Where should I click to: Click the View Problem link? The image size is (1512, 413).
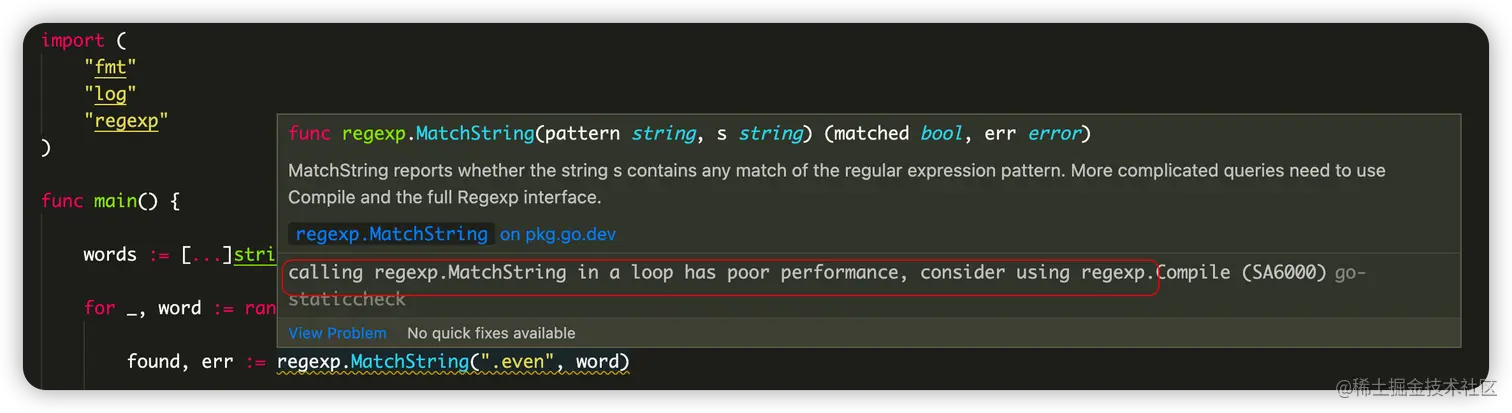pos(337,333)
